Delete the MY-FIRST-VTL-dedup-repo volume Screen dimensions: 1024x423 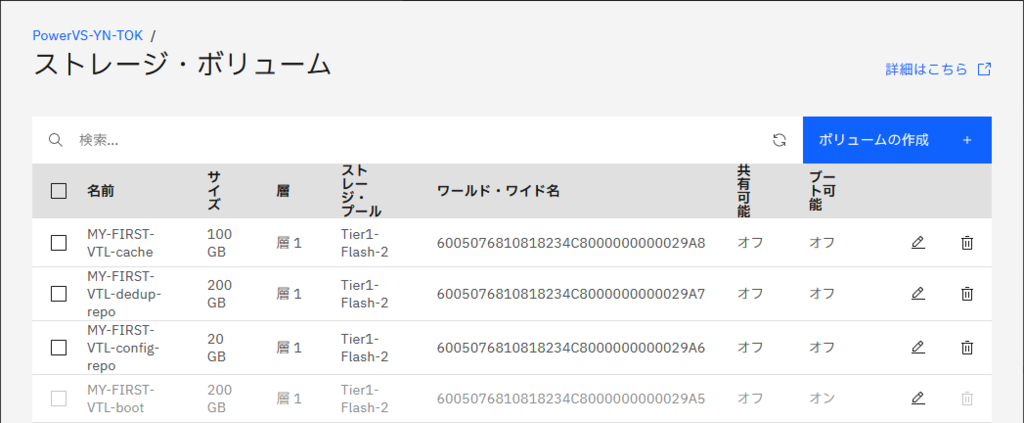coord(967,294)
